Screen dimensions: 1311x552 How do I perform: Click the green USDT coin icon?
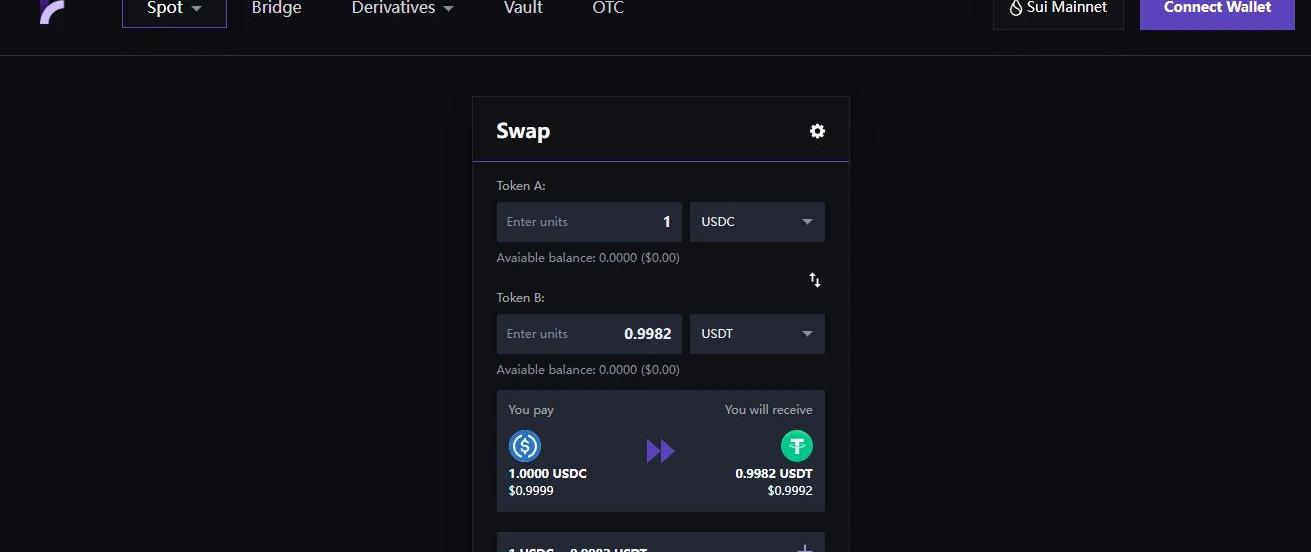[797, 445]
